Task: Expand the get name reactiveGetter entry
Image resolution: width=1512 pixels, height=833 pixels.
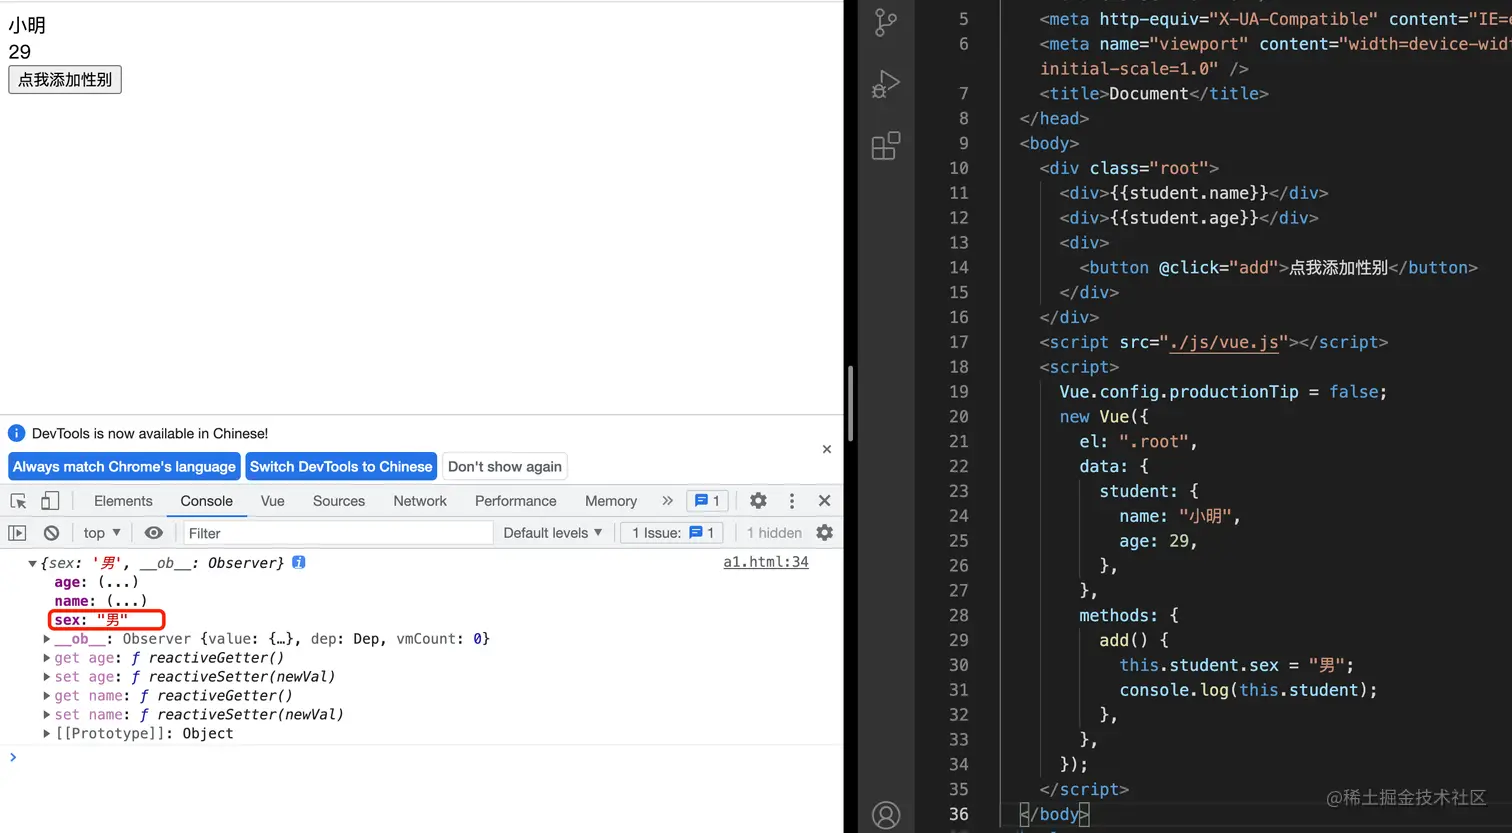Action: tap(47, 696)
